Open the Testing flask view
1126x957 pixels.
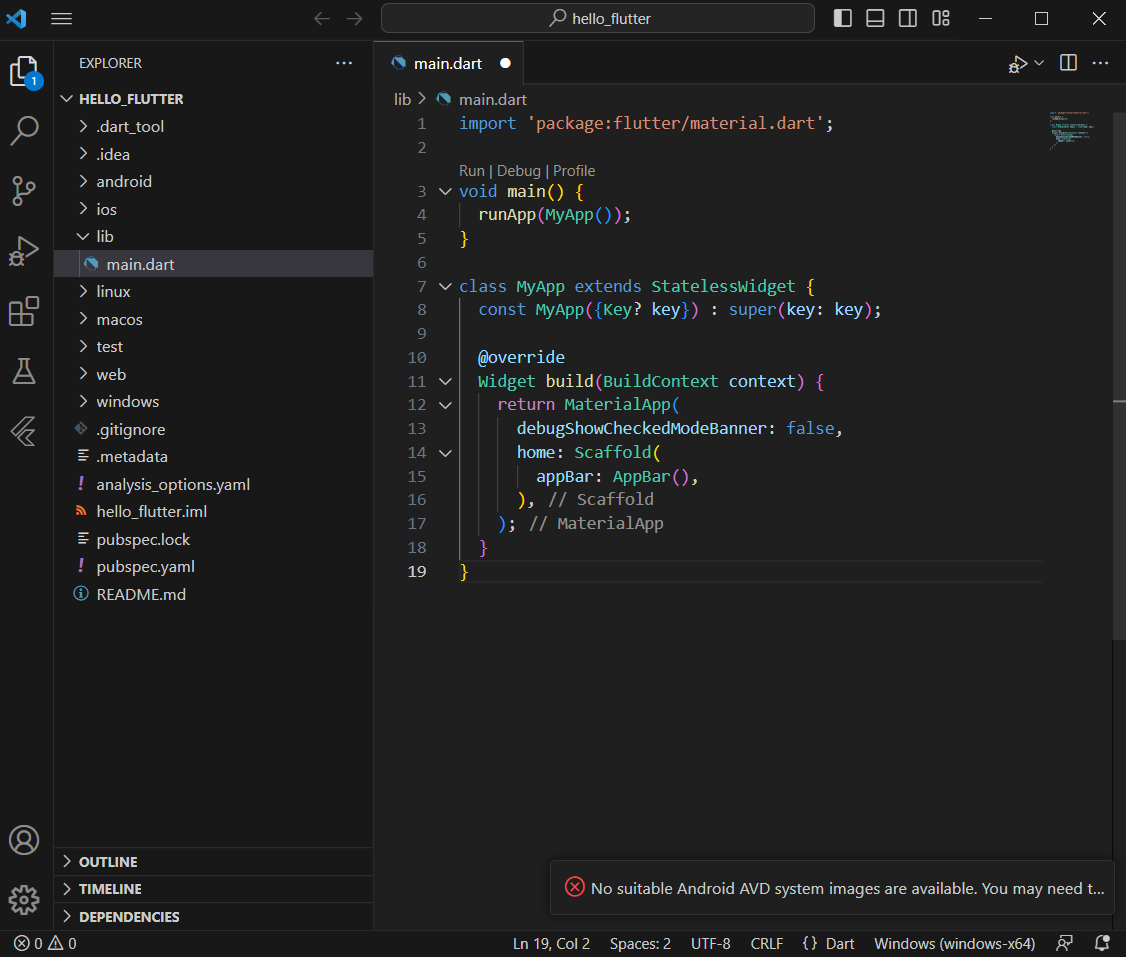pos(24,371)
